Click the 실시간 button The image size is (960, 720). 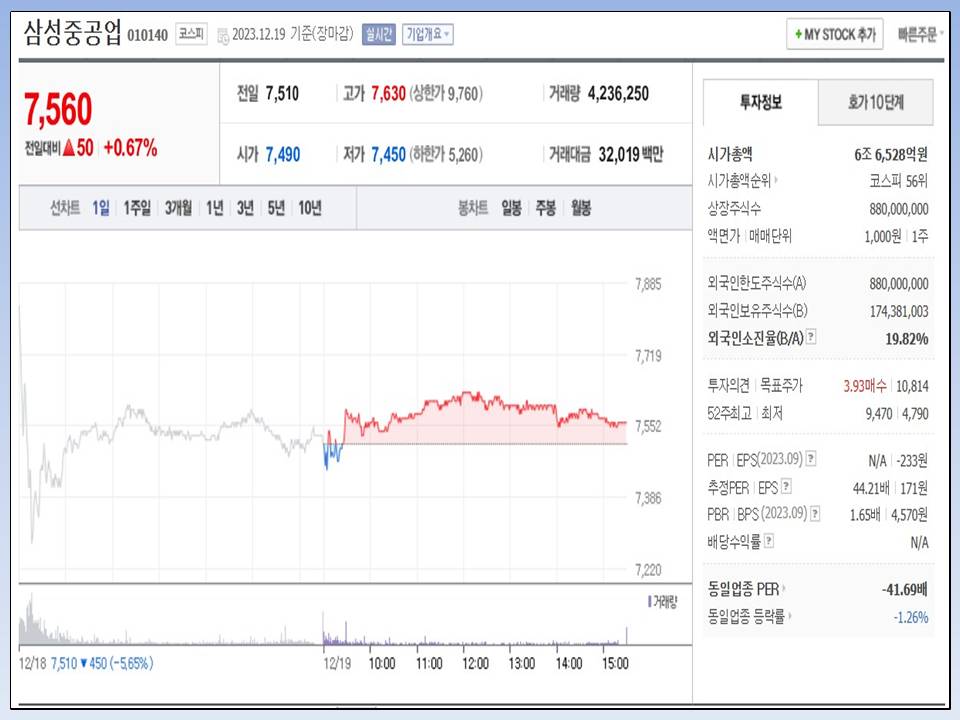tap(378, 34)
